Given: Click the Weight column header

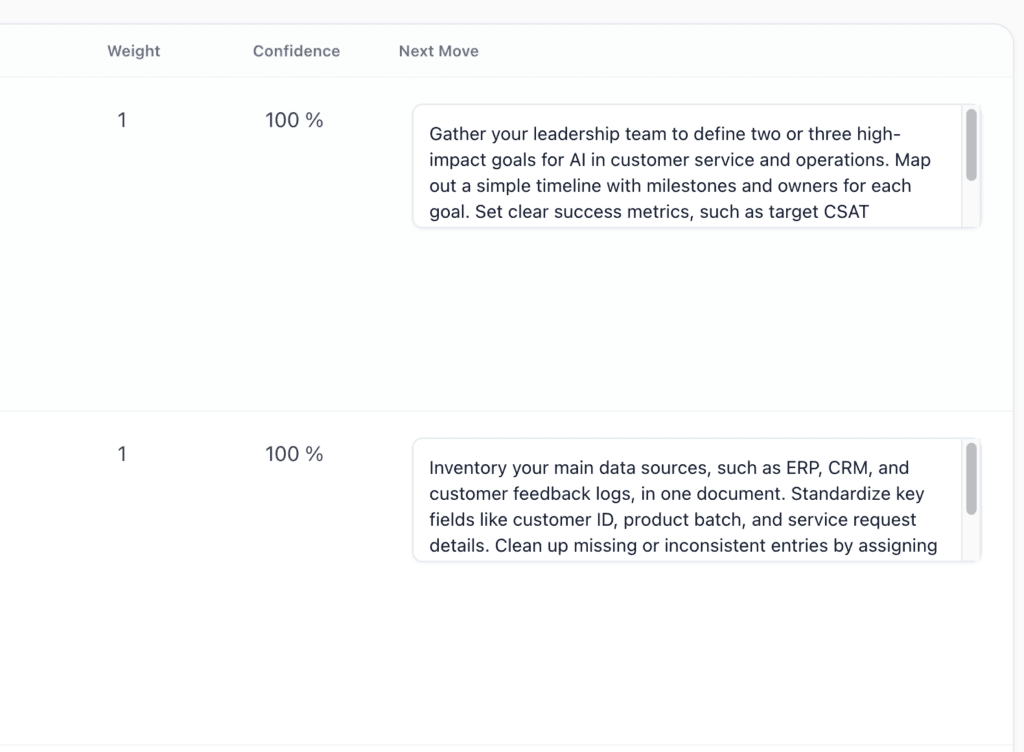Looking at the screenshot, I should [x=133, y=51].
